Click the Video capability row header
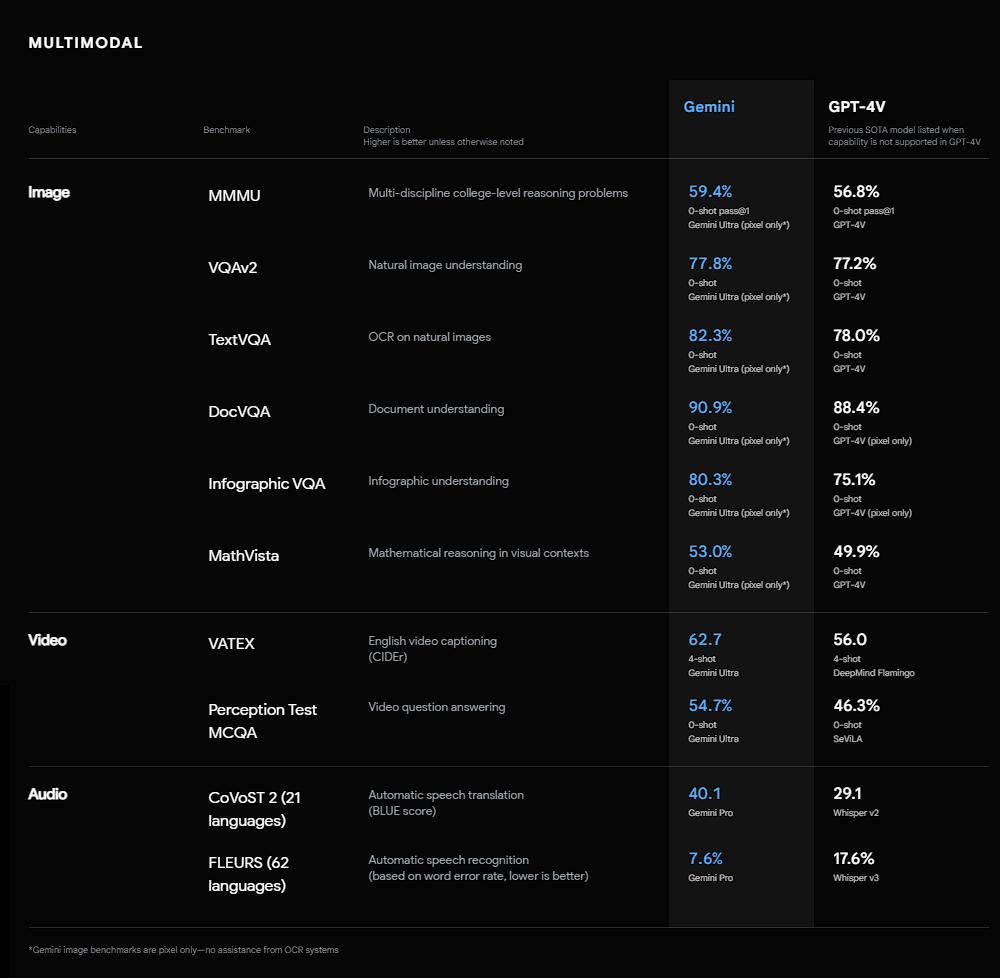 click(48, 640)
